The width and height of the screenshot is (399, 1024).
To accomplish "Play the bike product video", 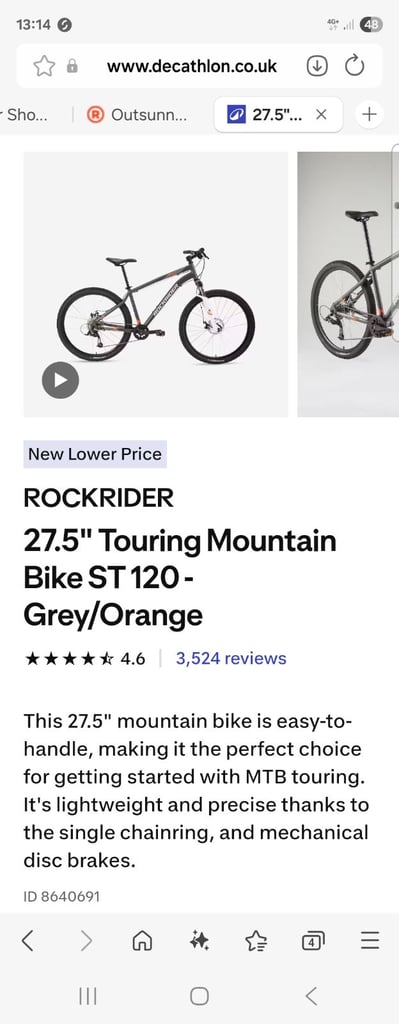I will coord(60,380).
